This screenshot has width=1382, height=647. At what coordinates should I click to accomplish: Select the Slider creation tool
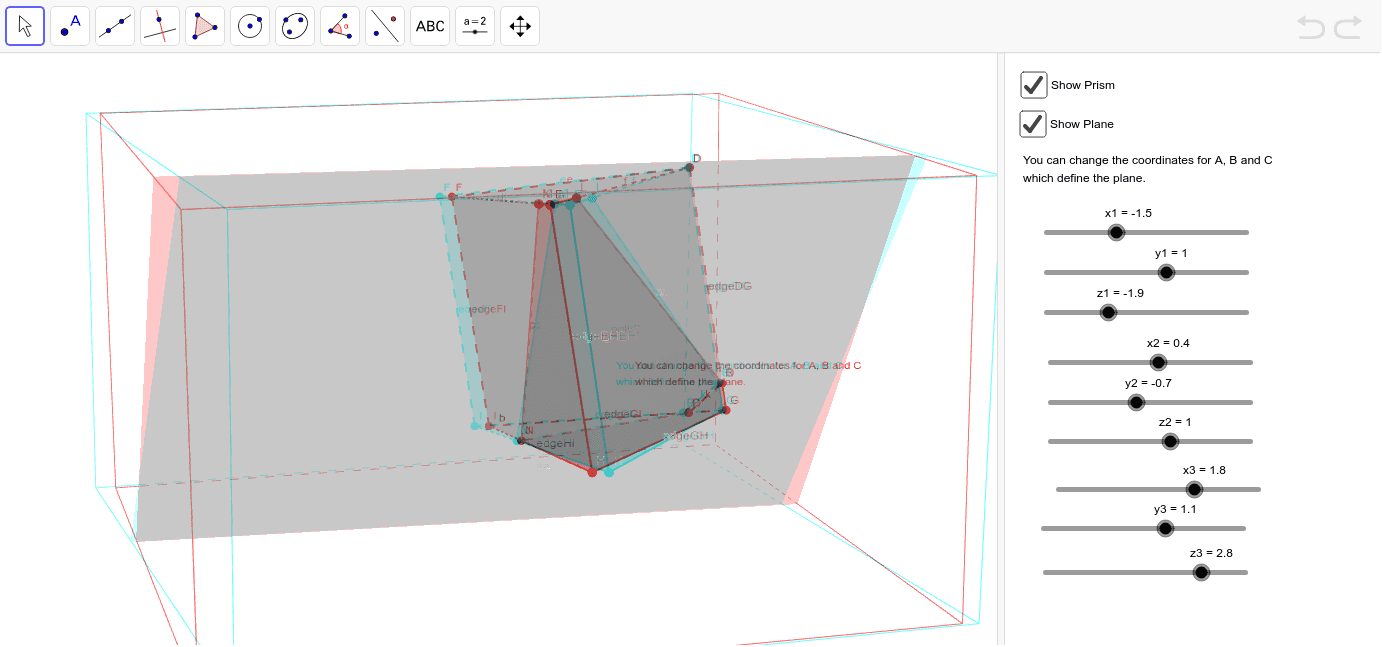tap(474, 26)
